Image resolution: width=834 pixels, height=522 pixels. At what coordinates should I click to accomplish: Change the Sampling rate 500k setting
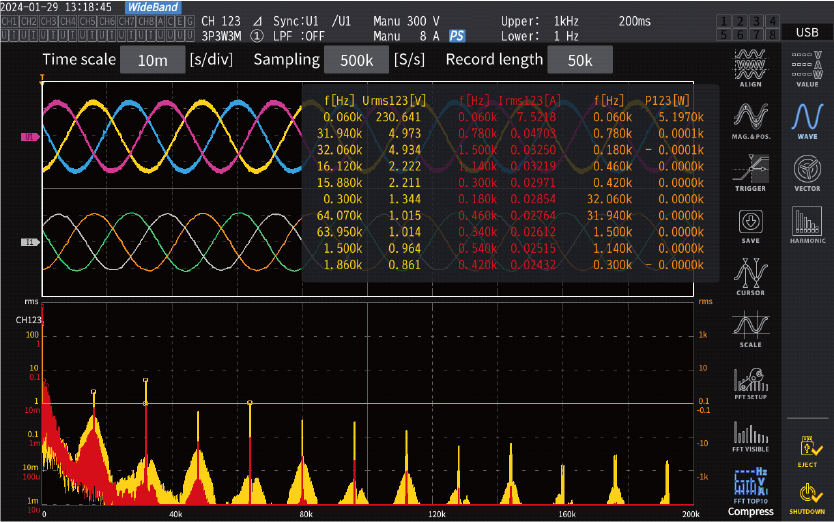(356, 60)
